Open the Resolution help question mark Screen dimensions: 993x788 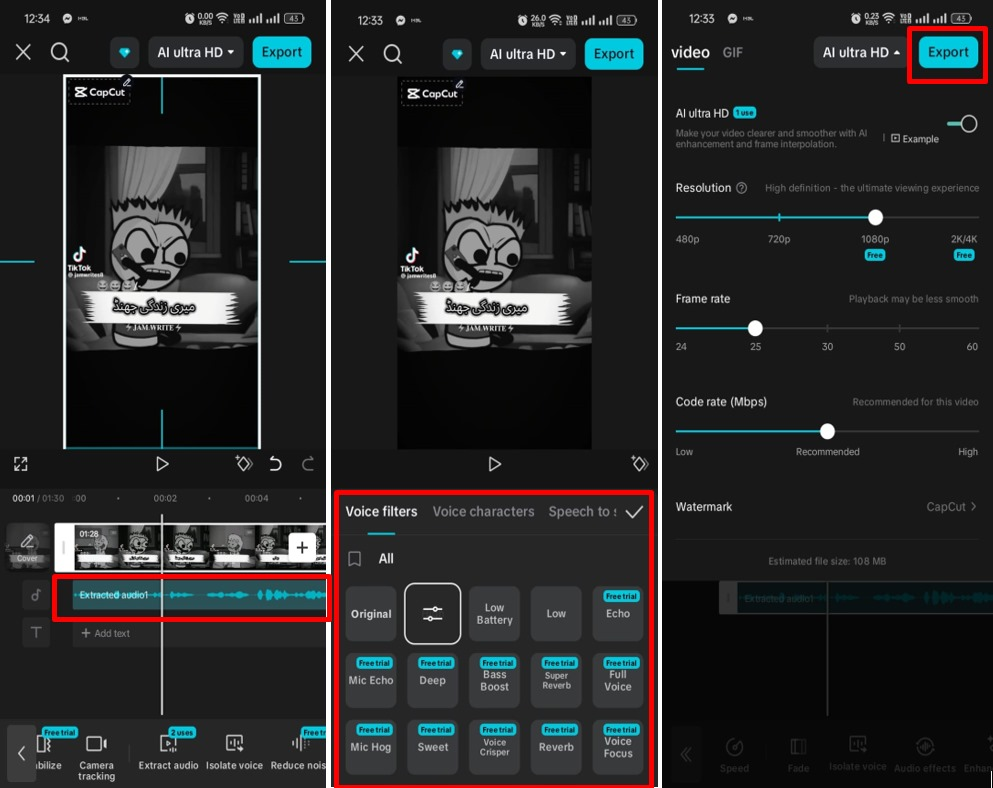(741, 188)
